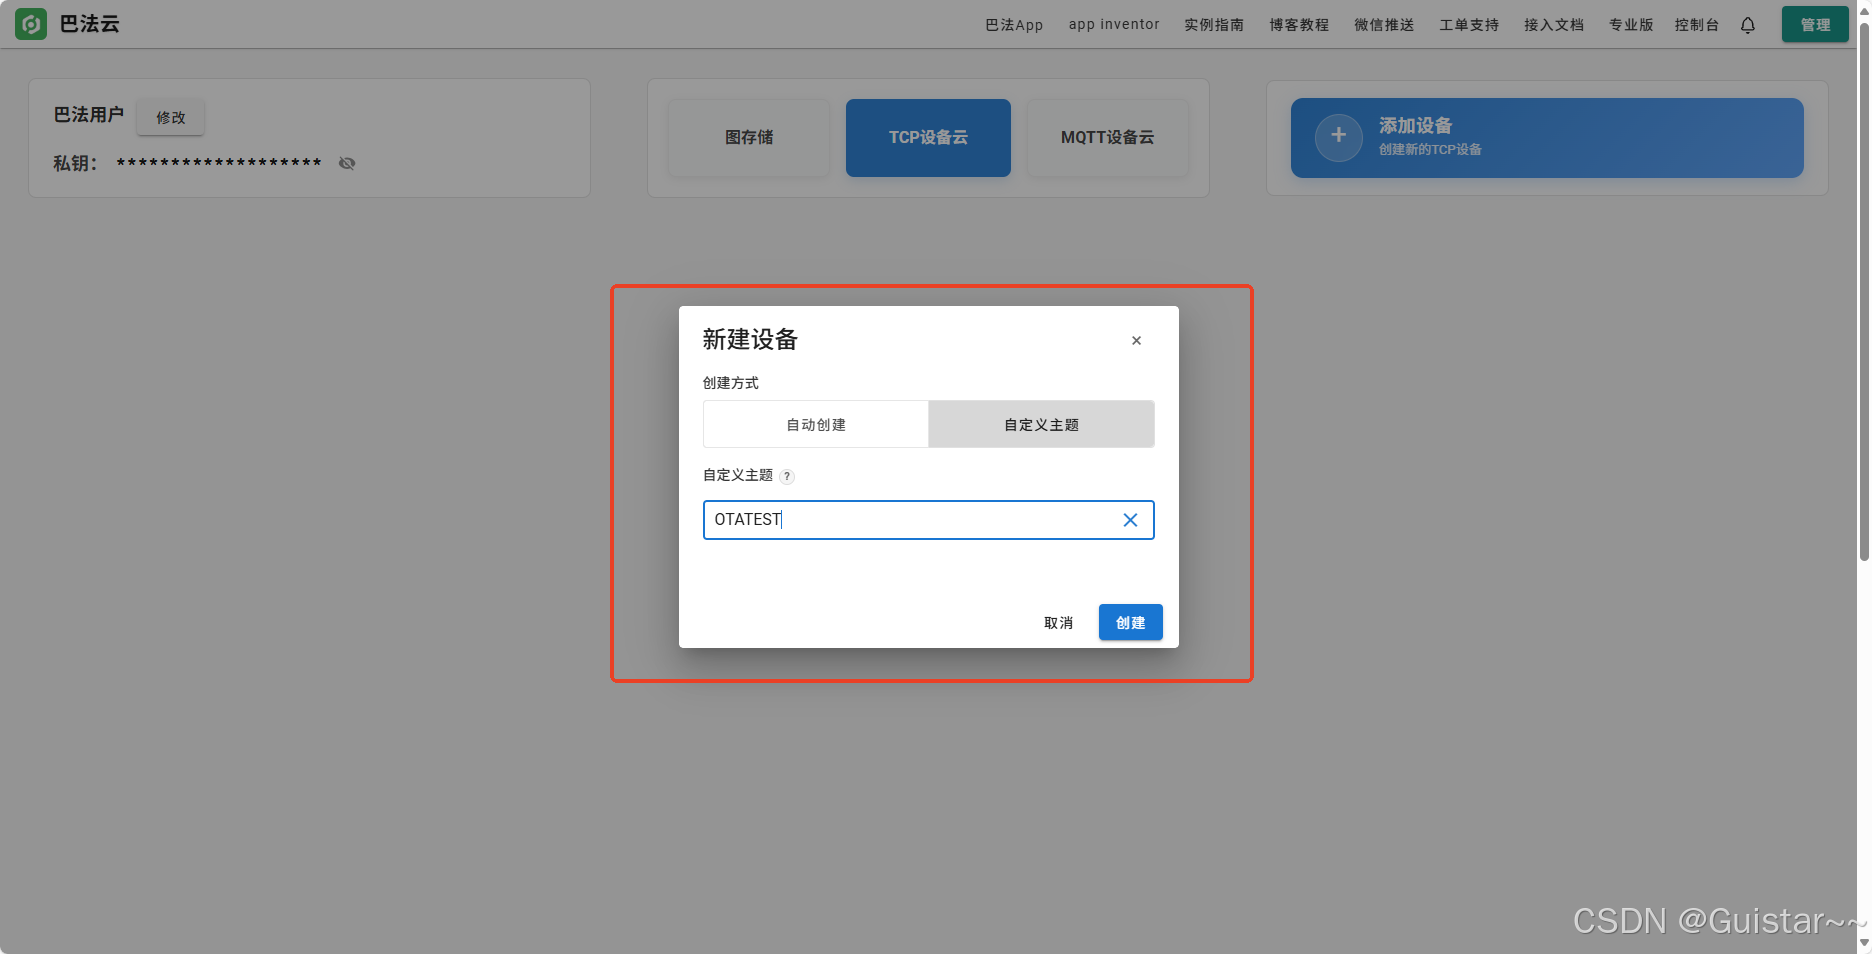1872x954 pixels.
Task: Open the notifications bell
Action: (x=1748, y=24)
